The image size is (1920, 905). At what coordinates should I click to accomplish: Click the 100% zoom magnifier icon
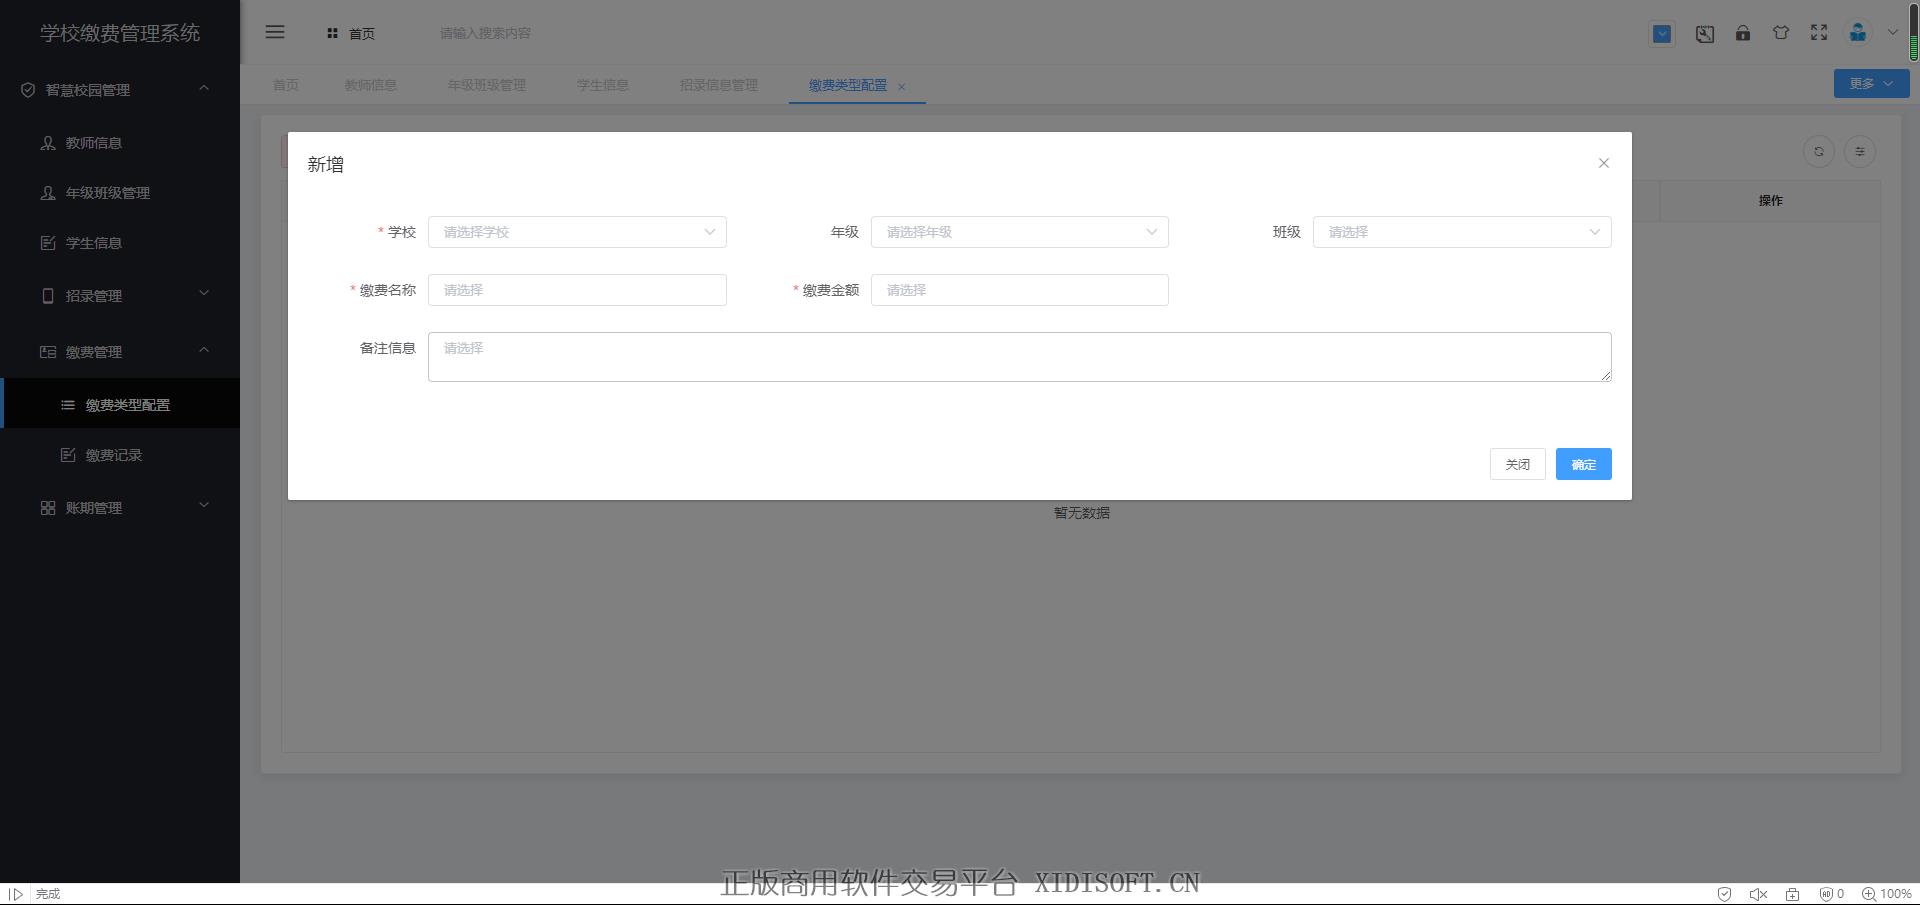click(x=1868, y=894)
